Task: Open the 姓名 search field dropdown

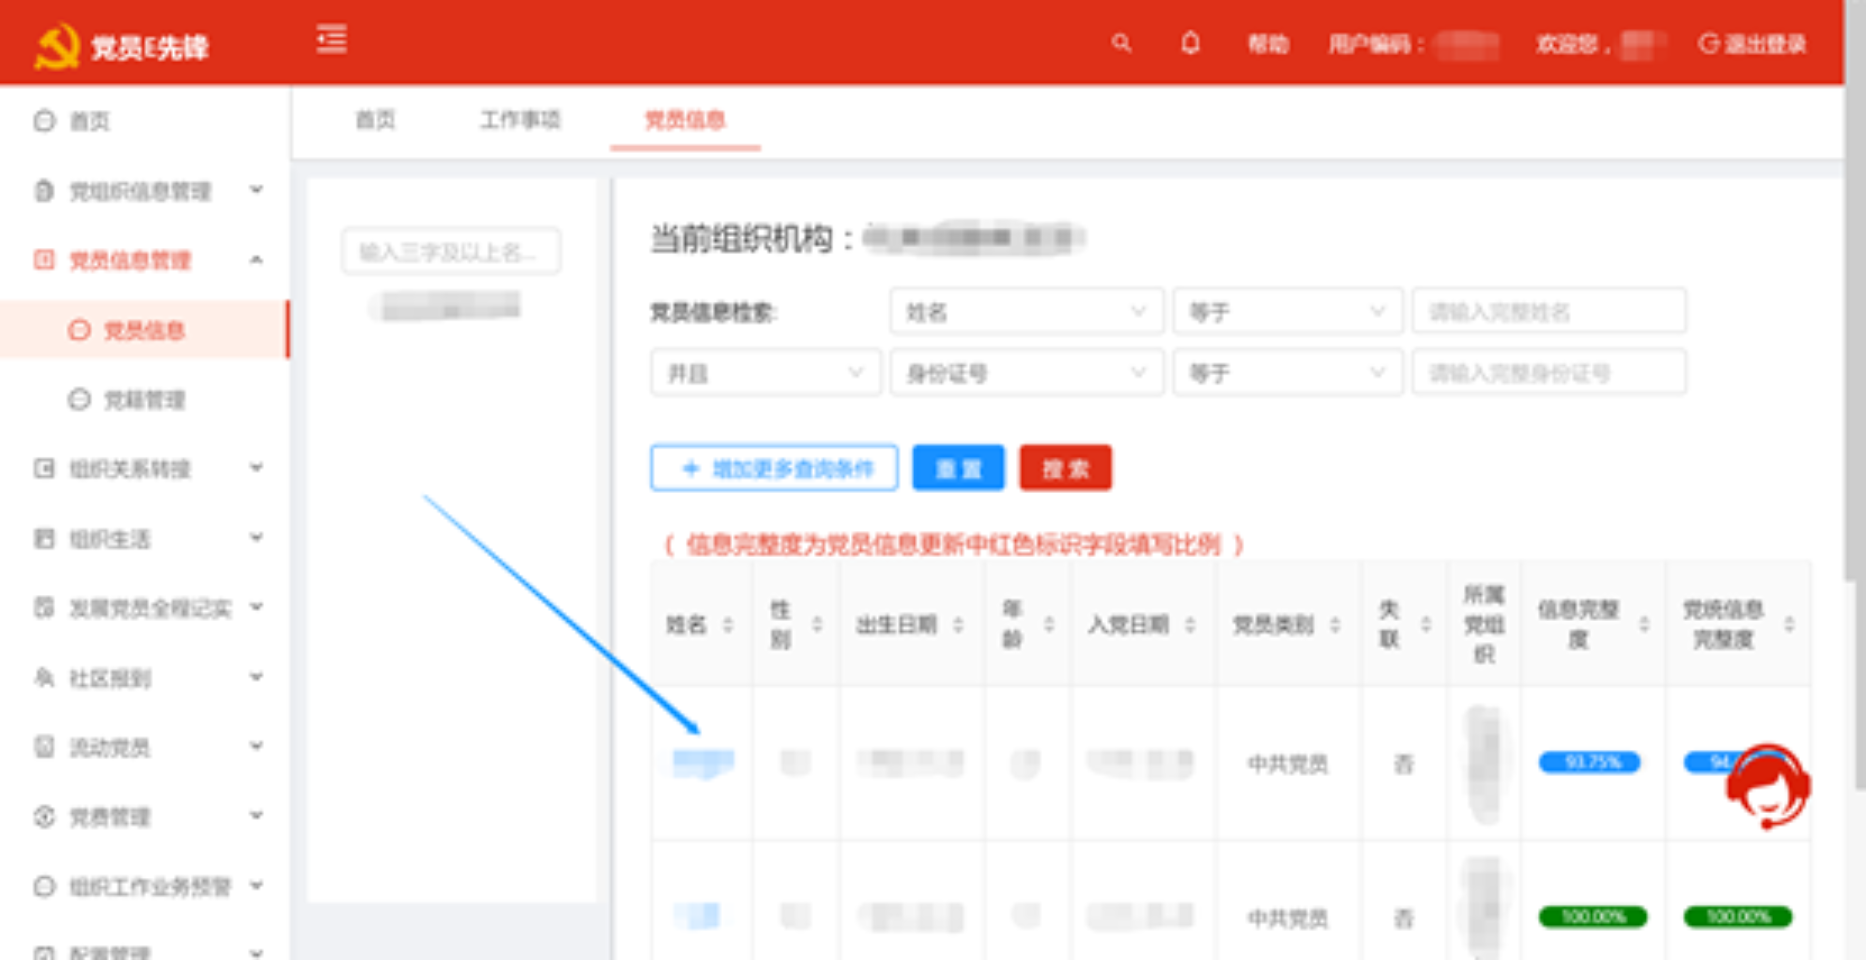Action: click(x=1026, y=312)
